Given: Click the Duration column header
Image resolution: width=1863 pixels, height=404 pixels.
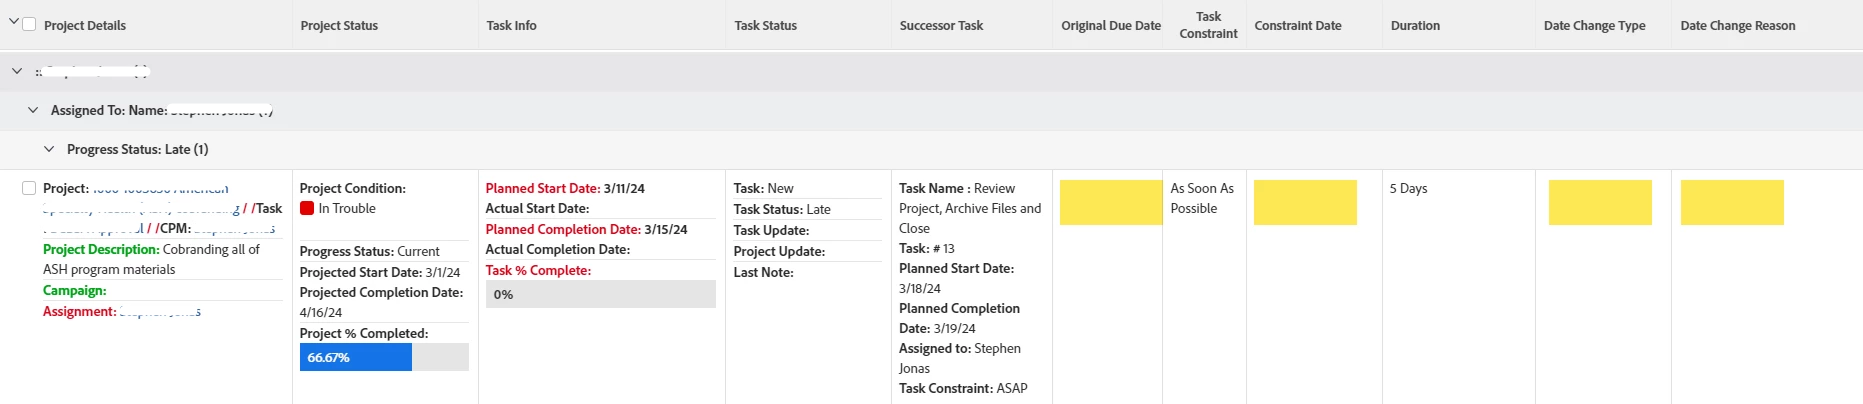Looking at the screenshot, I should 1415,26.
